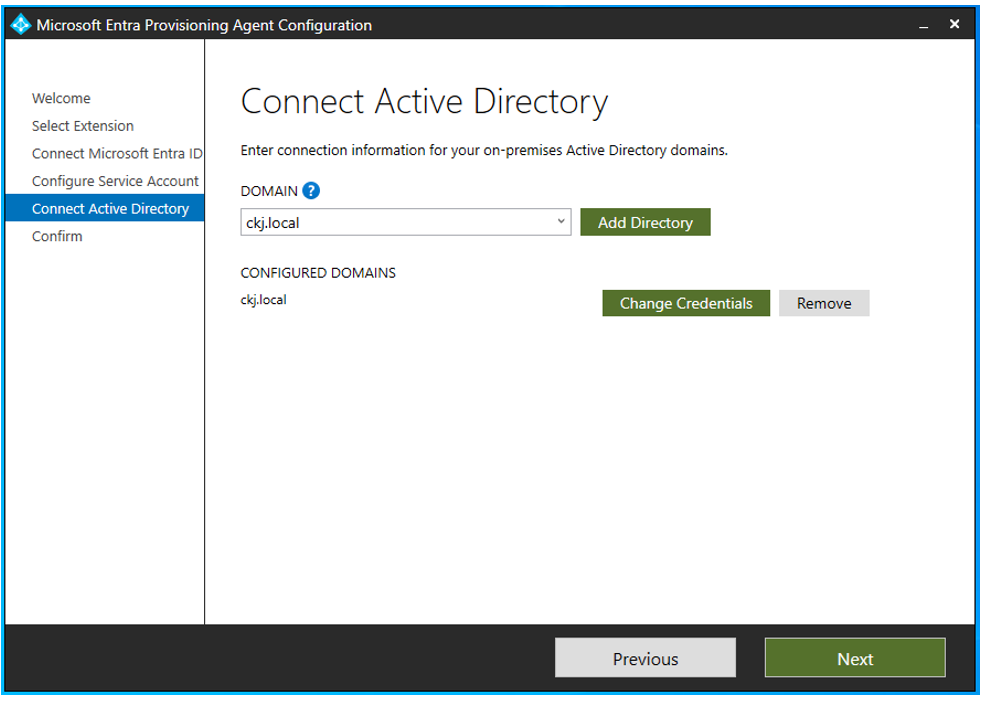992x703 pixels.
Task: Jump to the Confirm step
Action: 57,236
